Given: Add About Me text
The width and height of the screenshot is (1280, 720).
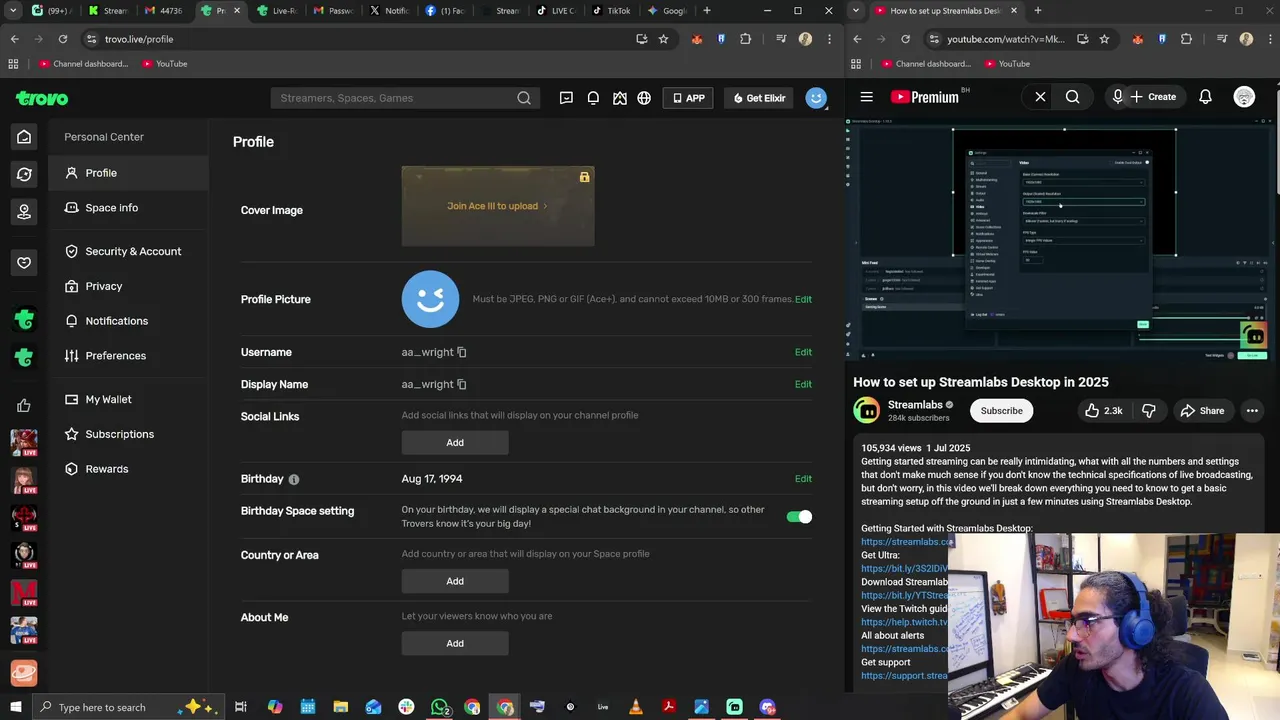Looking at the screenshot, I should coord(455,643).
